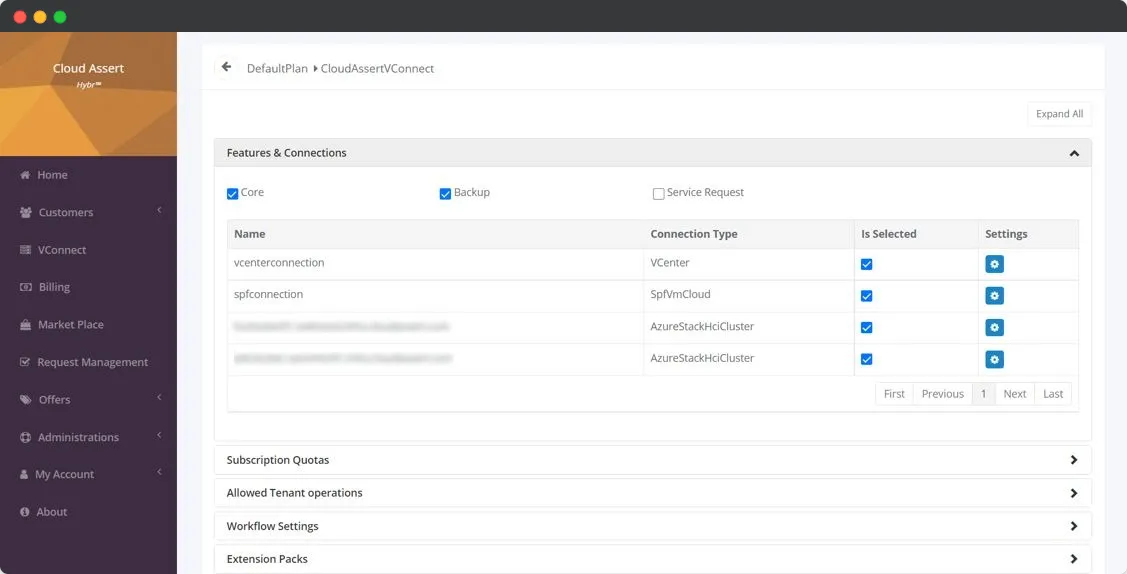Screen dimensions: 1127x574
Task: Click the VConnect sidebar icon
Action: 25,250
